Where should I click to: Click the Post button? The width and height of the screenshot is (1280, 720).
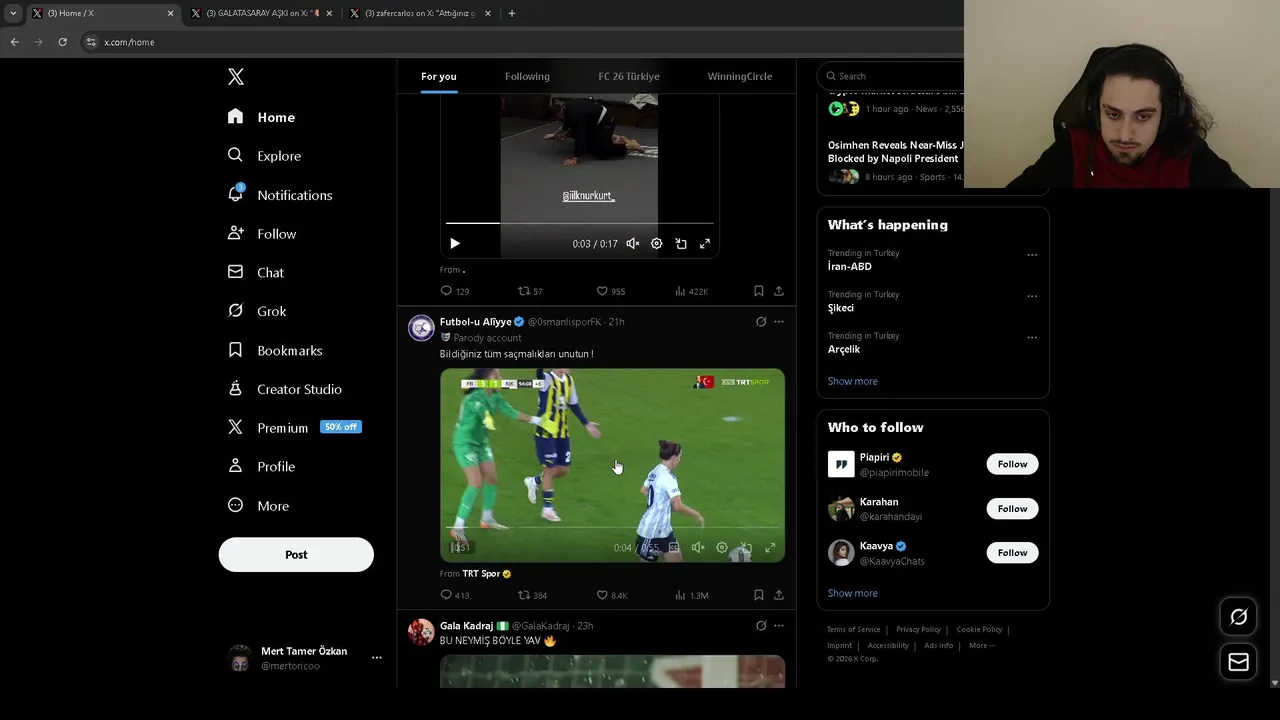click(x=296, y=555)
